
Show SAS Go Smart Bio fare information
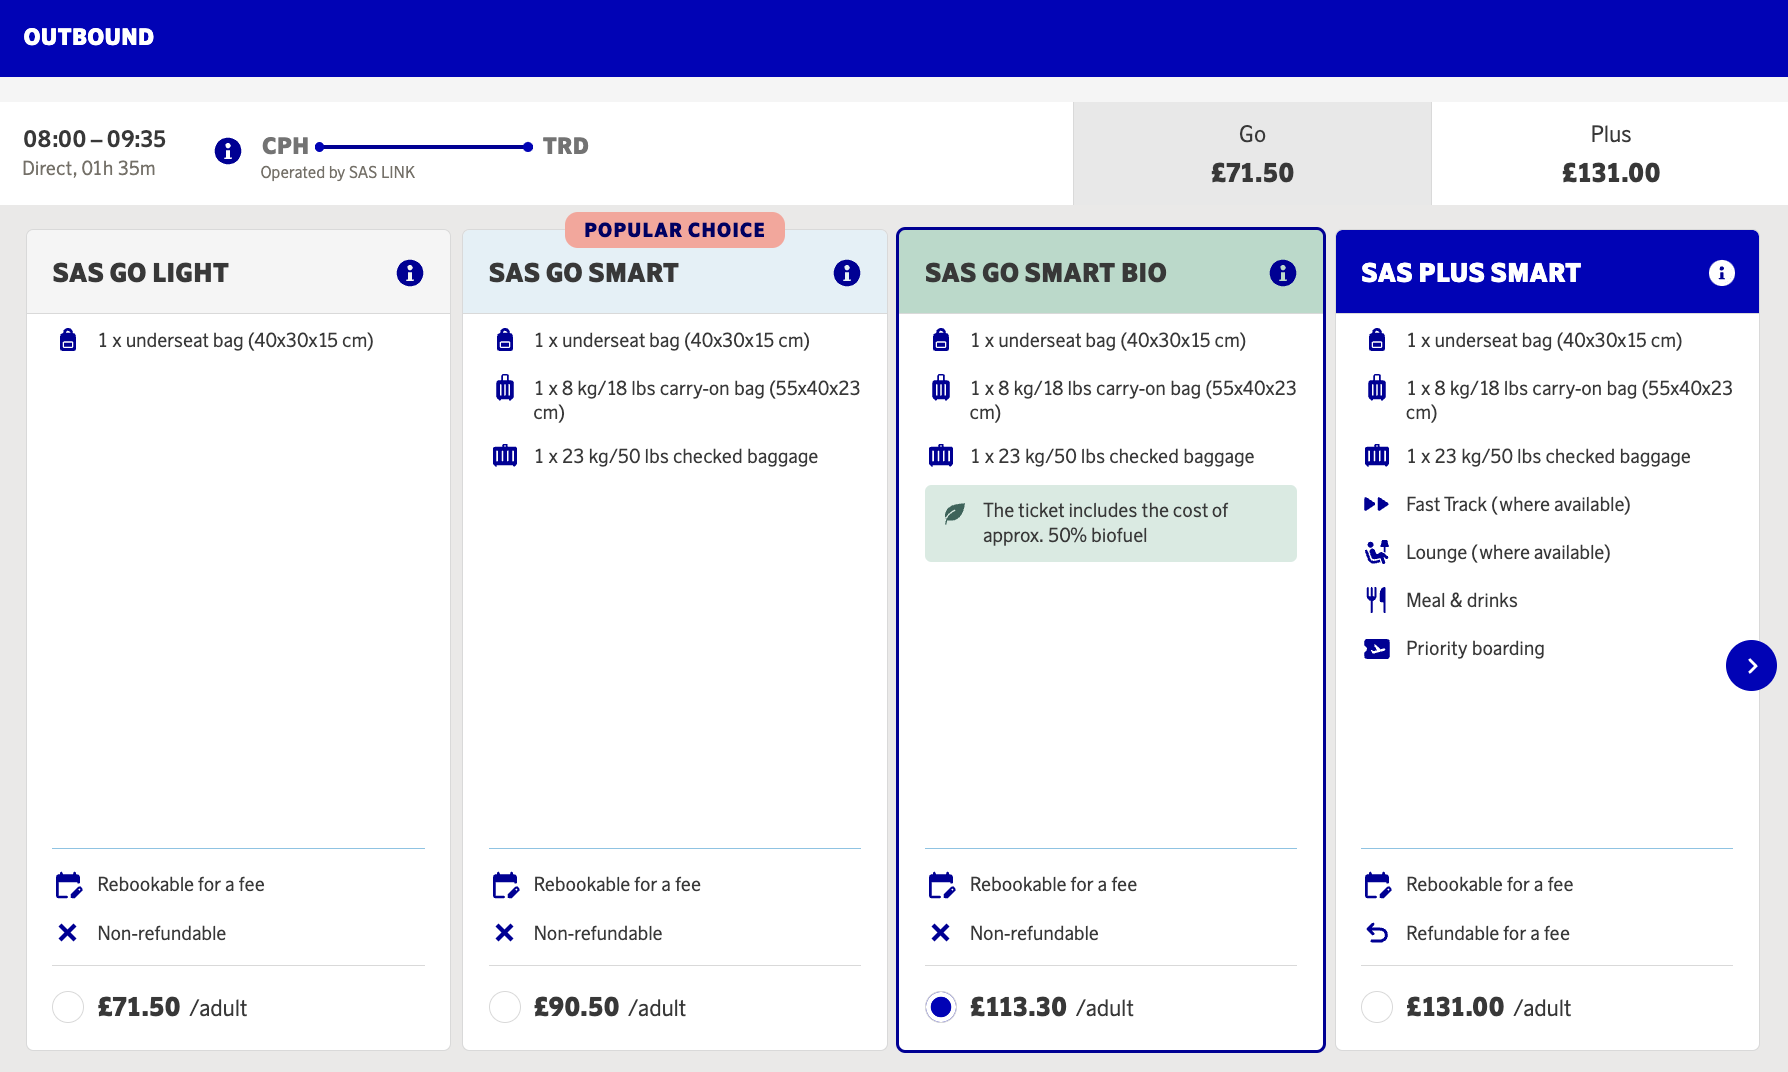(x=1283, y=273)
